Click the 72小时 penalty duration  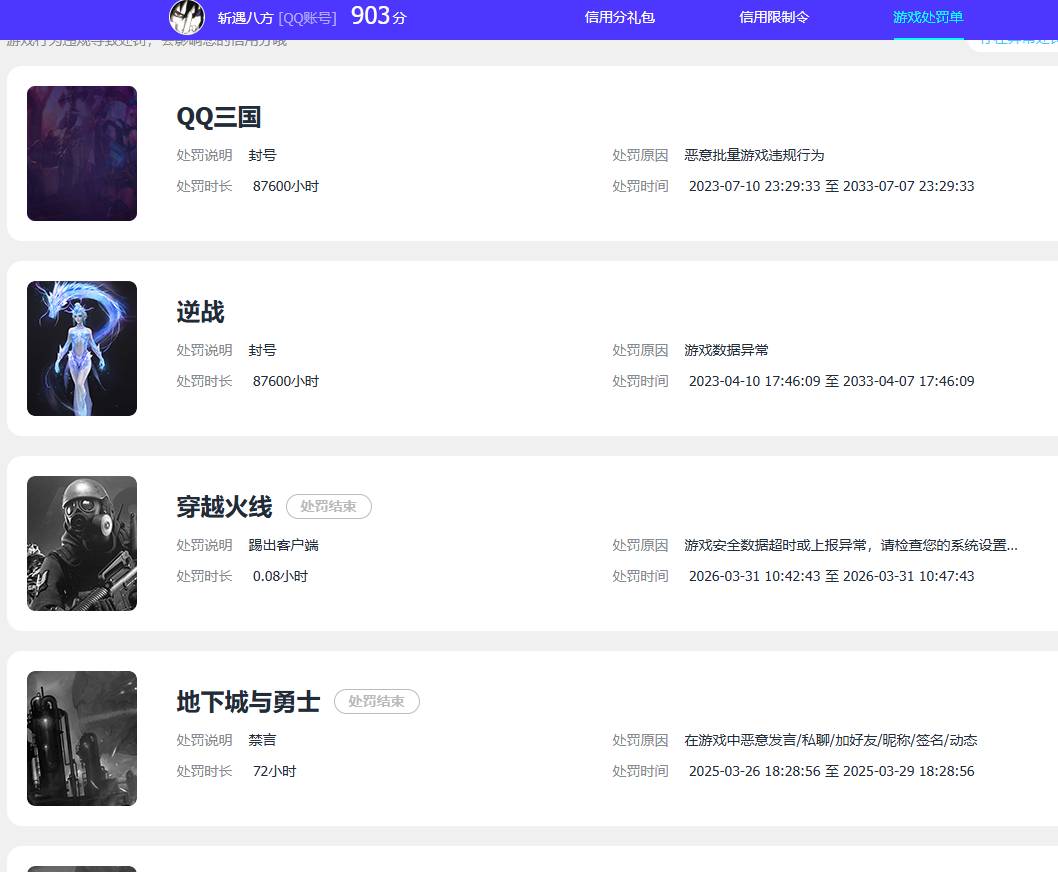pyautogui.click(x=274, y=771)
